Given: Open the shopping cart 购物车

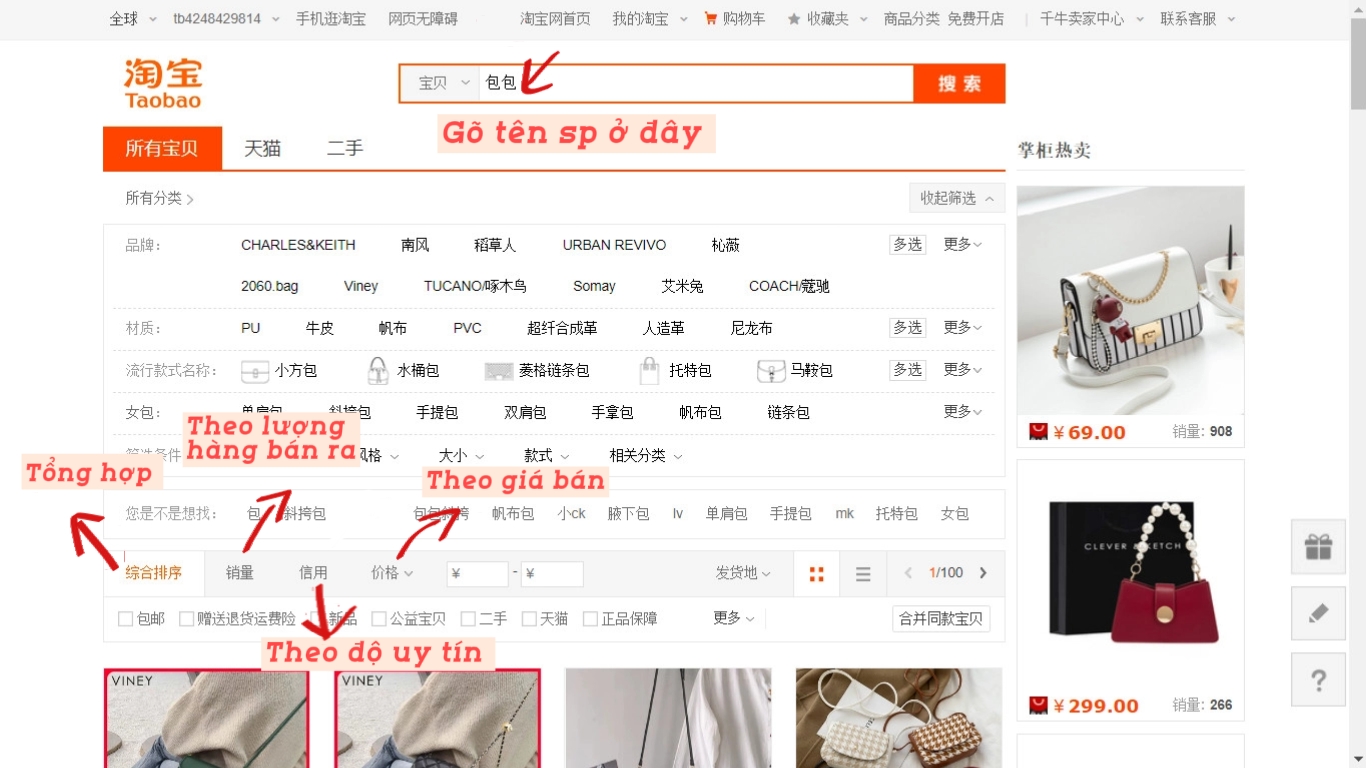Looking at the screenshot, I should [735, 18].
